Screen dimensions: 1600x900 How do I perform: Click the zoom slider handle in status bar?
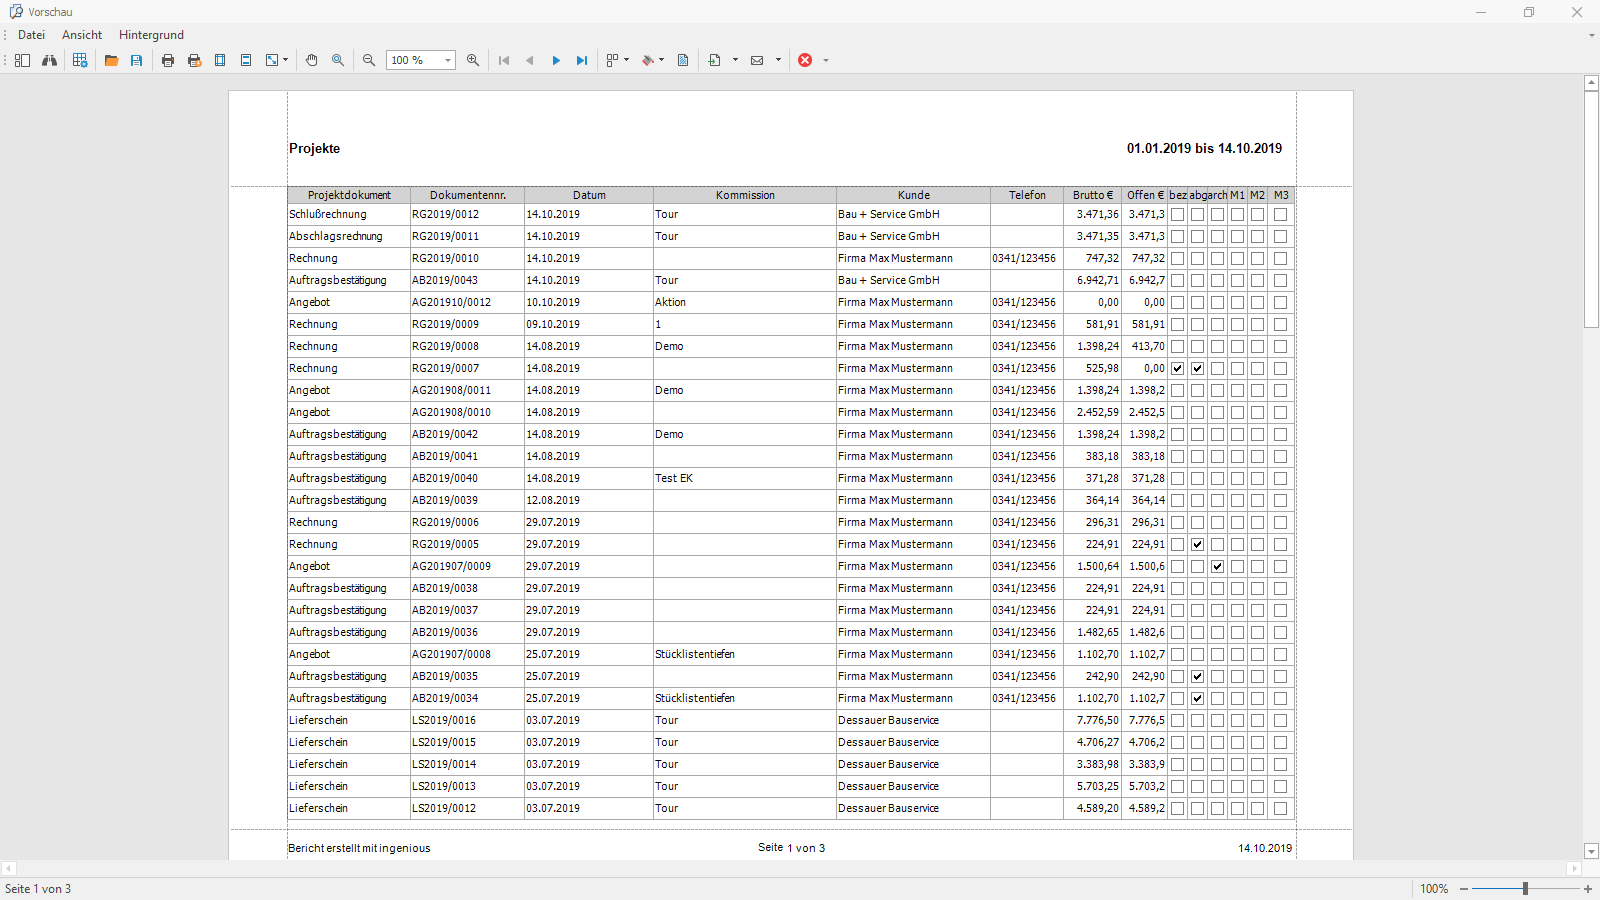pyautogui.click(x=1525, y=888)
